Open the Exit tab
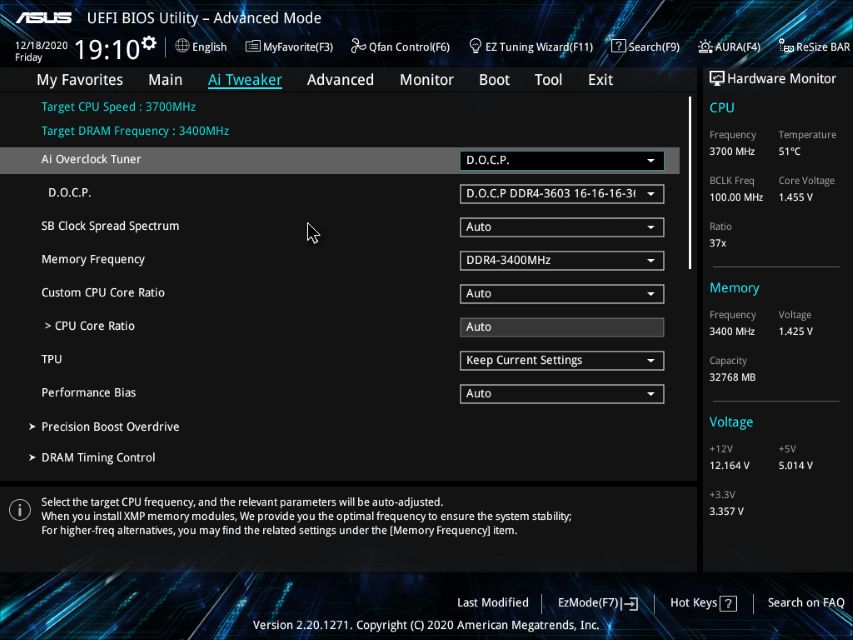 pyautogui.click(x=600, y=80)
